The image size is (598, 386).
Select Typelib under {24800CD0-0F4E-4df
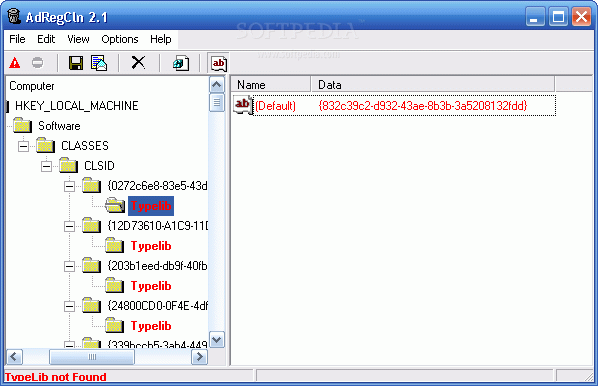click(x=151, y=326)
